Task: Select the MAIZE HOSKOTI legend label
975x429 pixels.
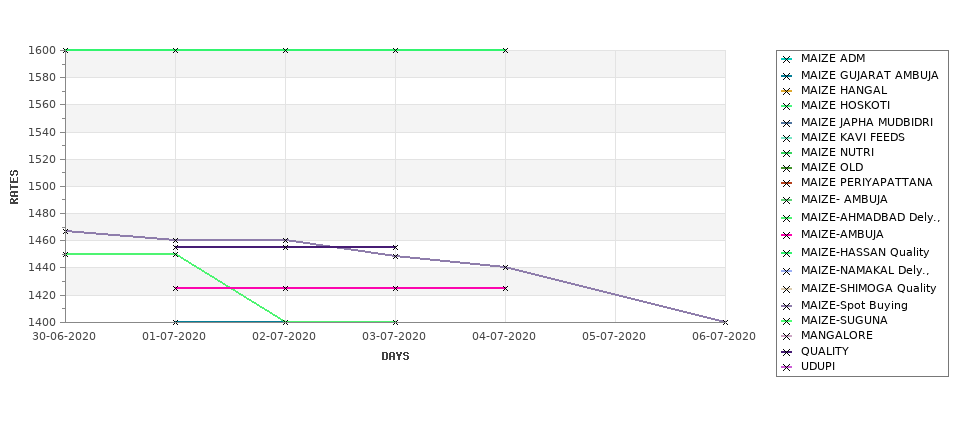Action: (x=845, y=106)
